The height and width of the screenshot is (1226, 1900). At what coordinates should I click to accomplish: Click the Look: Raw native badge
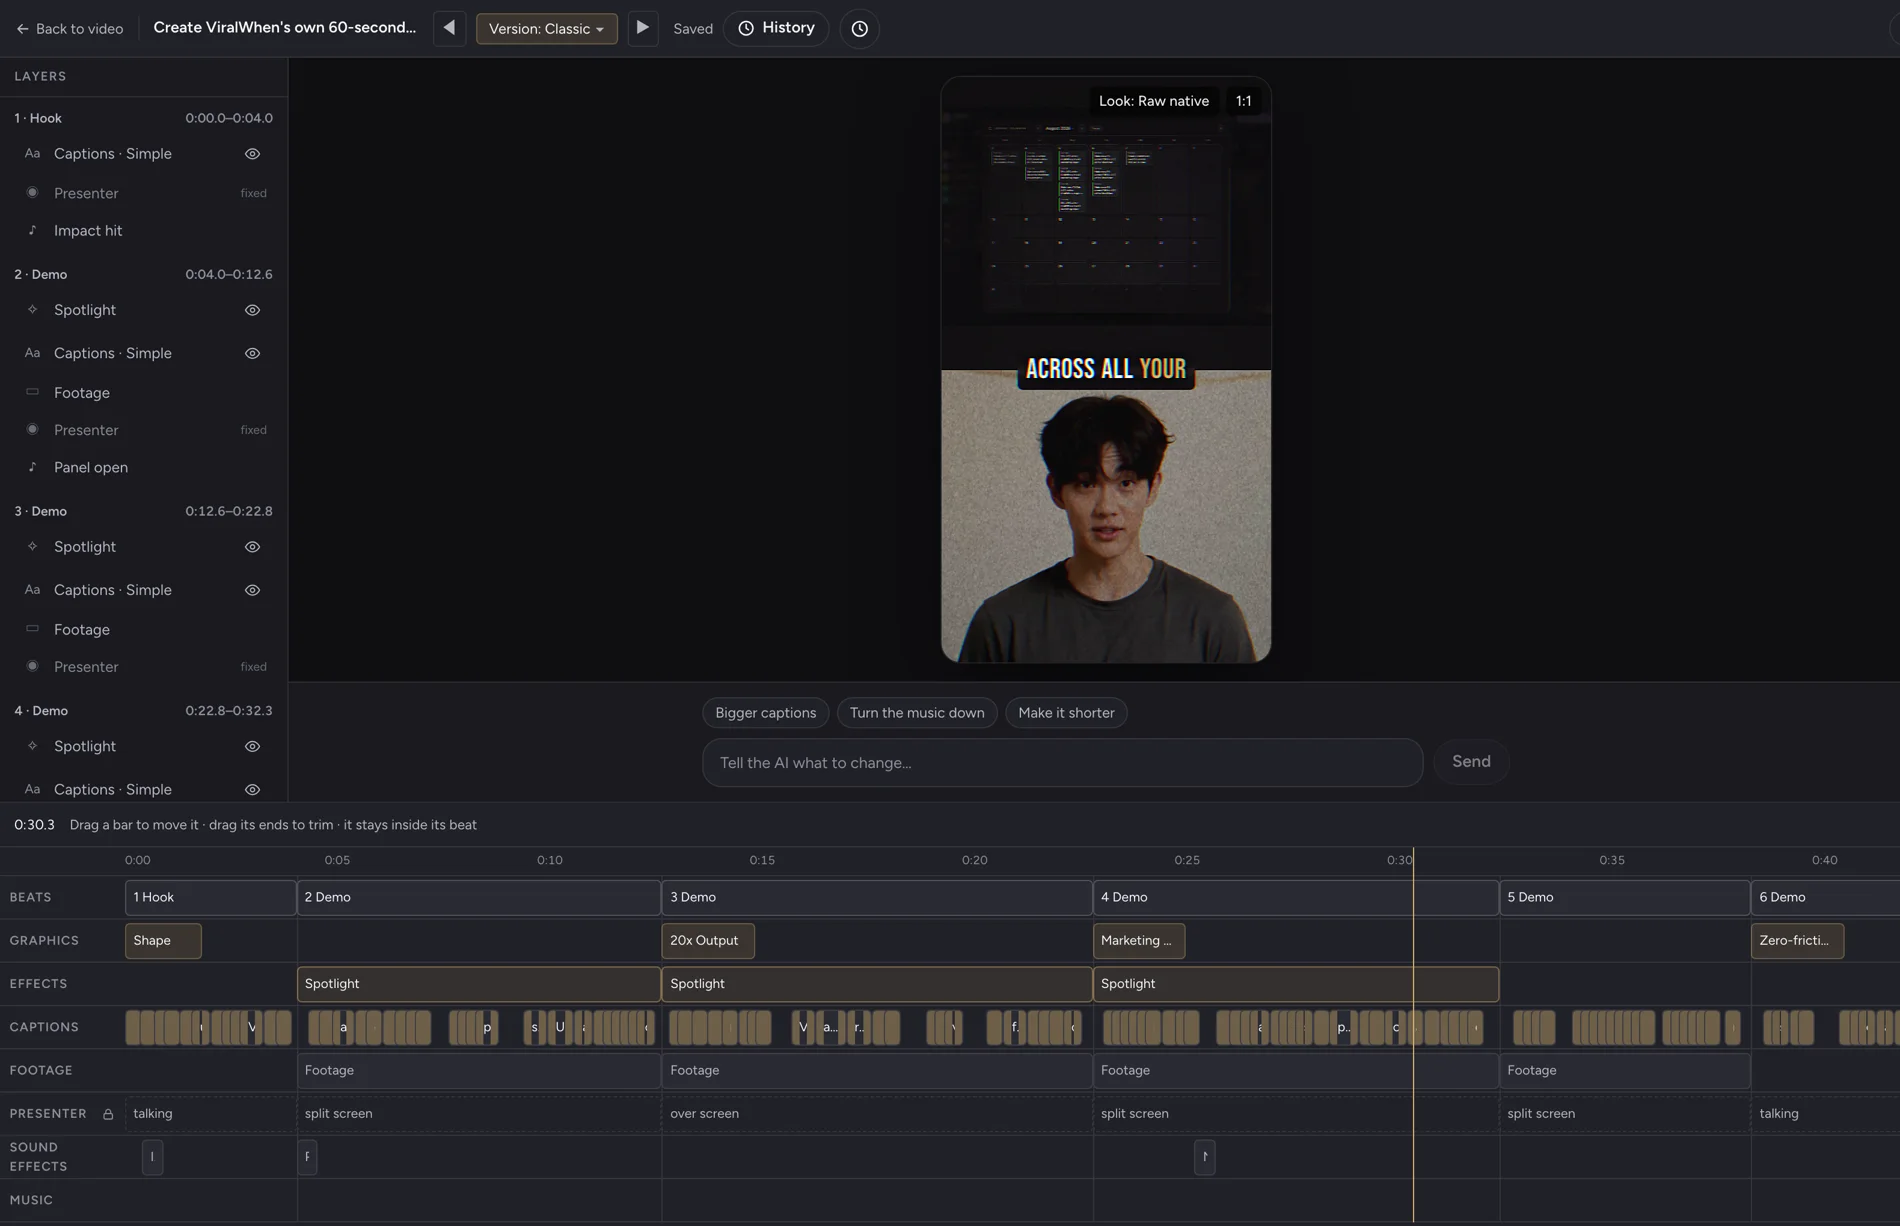pyautogui.click(x=1153, y=101)
